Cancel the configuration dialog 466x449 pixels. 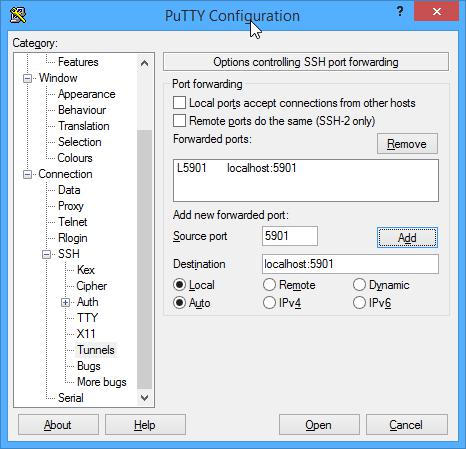pyautogui.click(x=406, y=425)
